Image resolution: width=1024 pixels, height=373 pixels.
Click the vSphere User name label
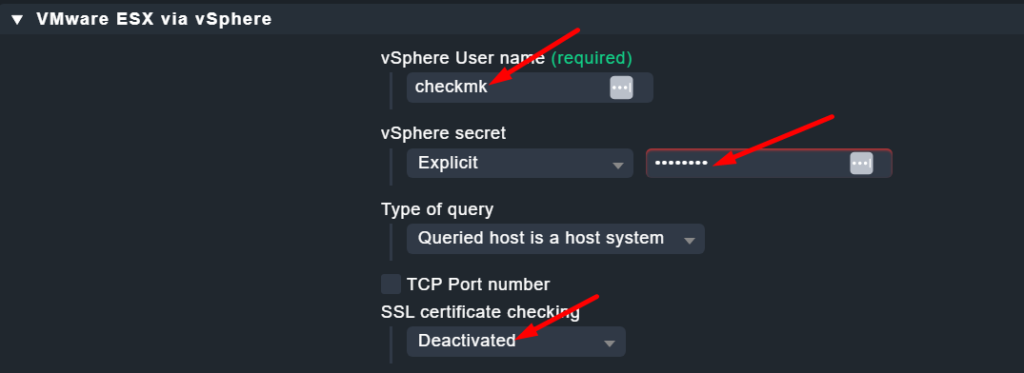(x=463, y=59)
